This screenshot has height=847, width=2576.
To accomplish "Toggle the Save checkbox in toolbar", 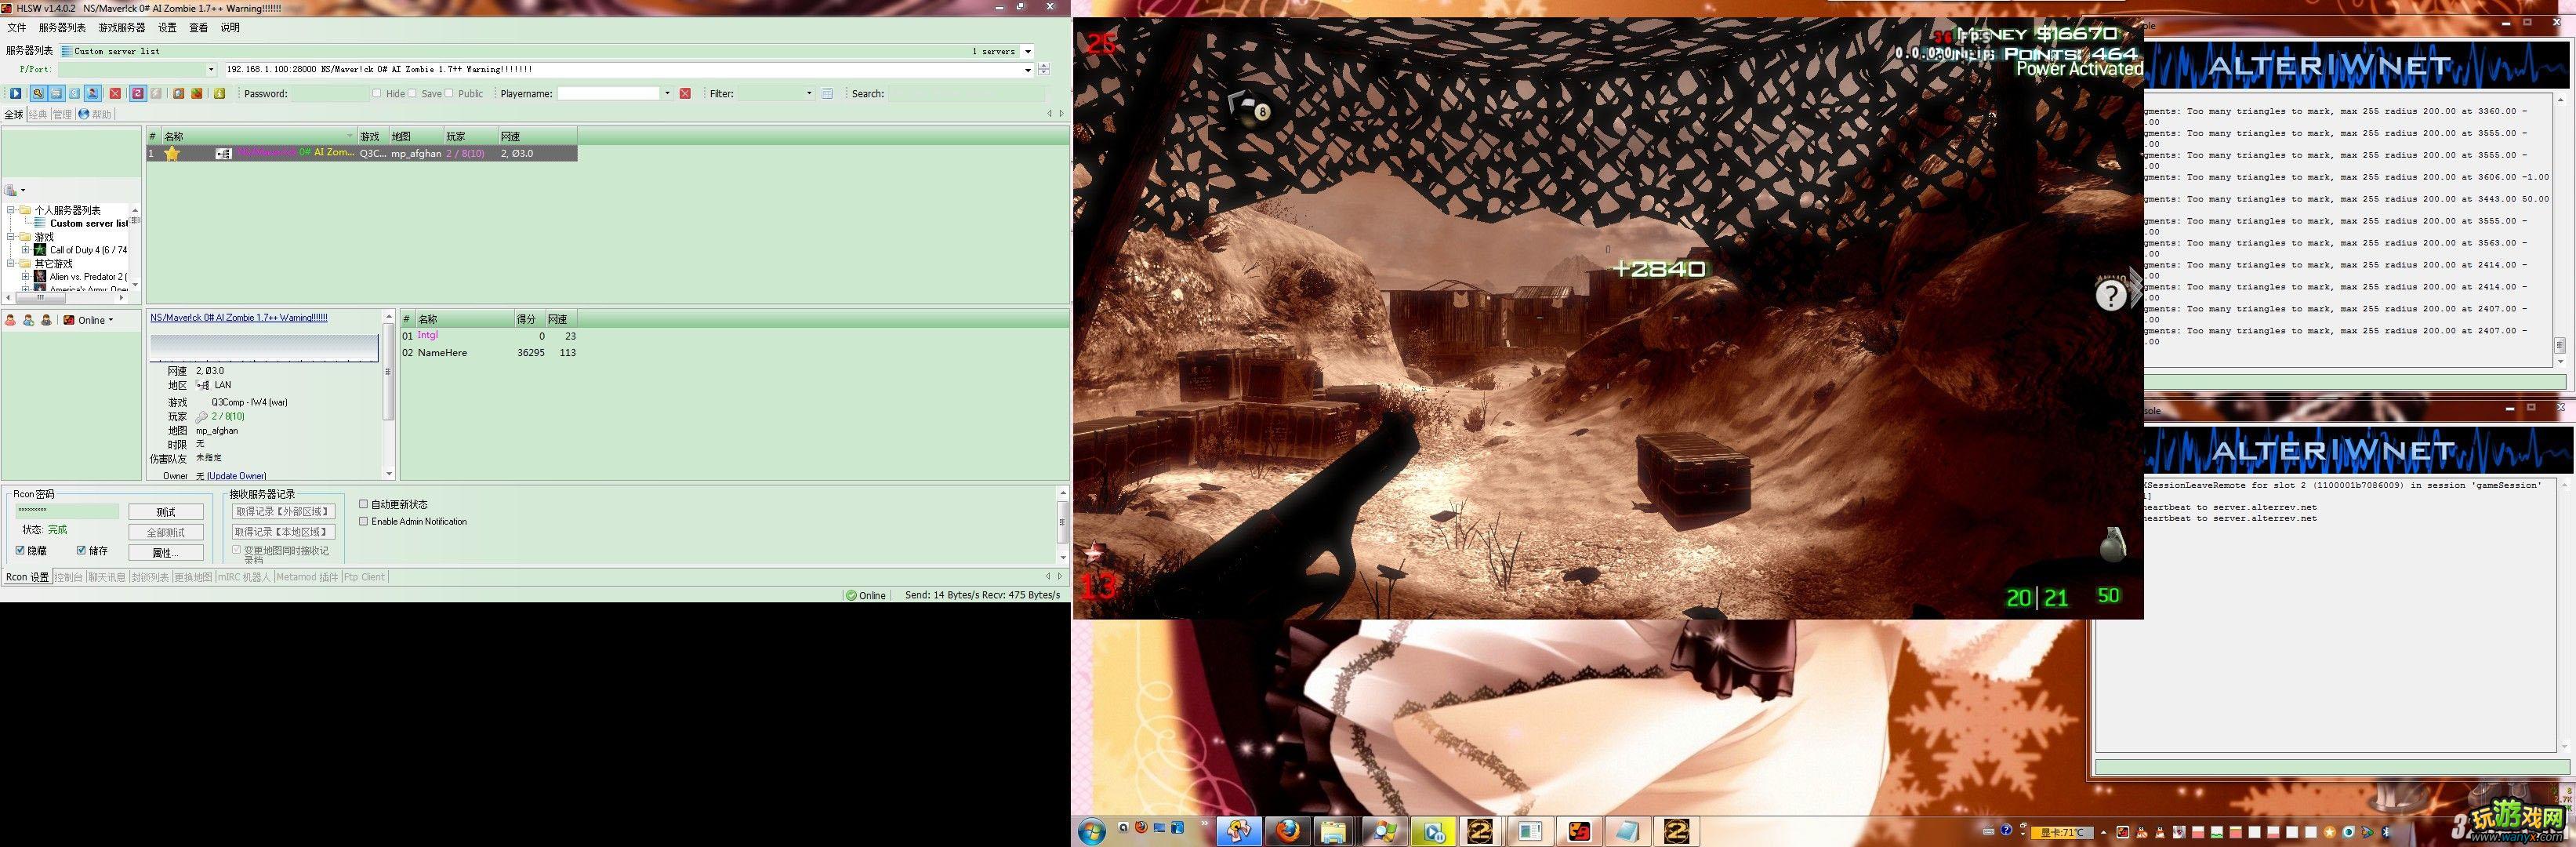I will 412,93.
